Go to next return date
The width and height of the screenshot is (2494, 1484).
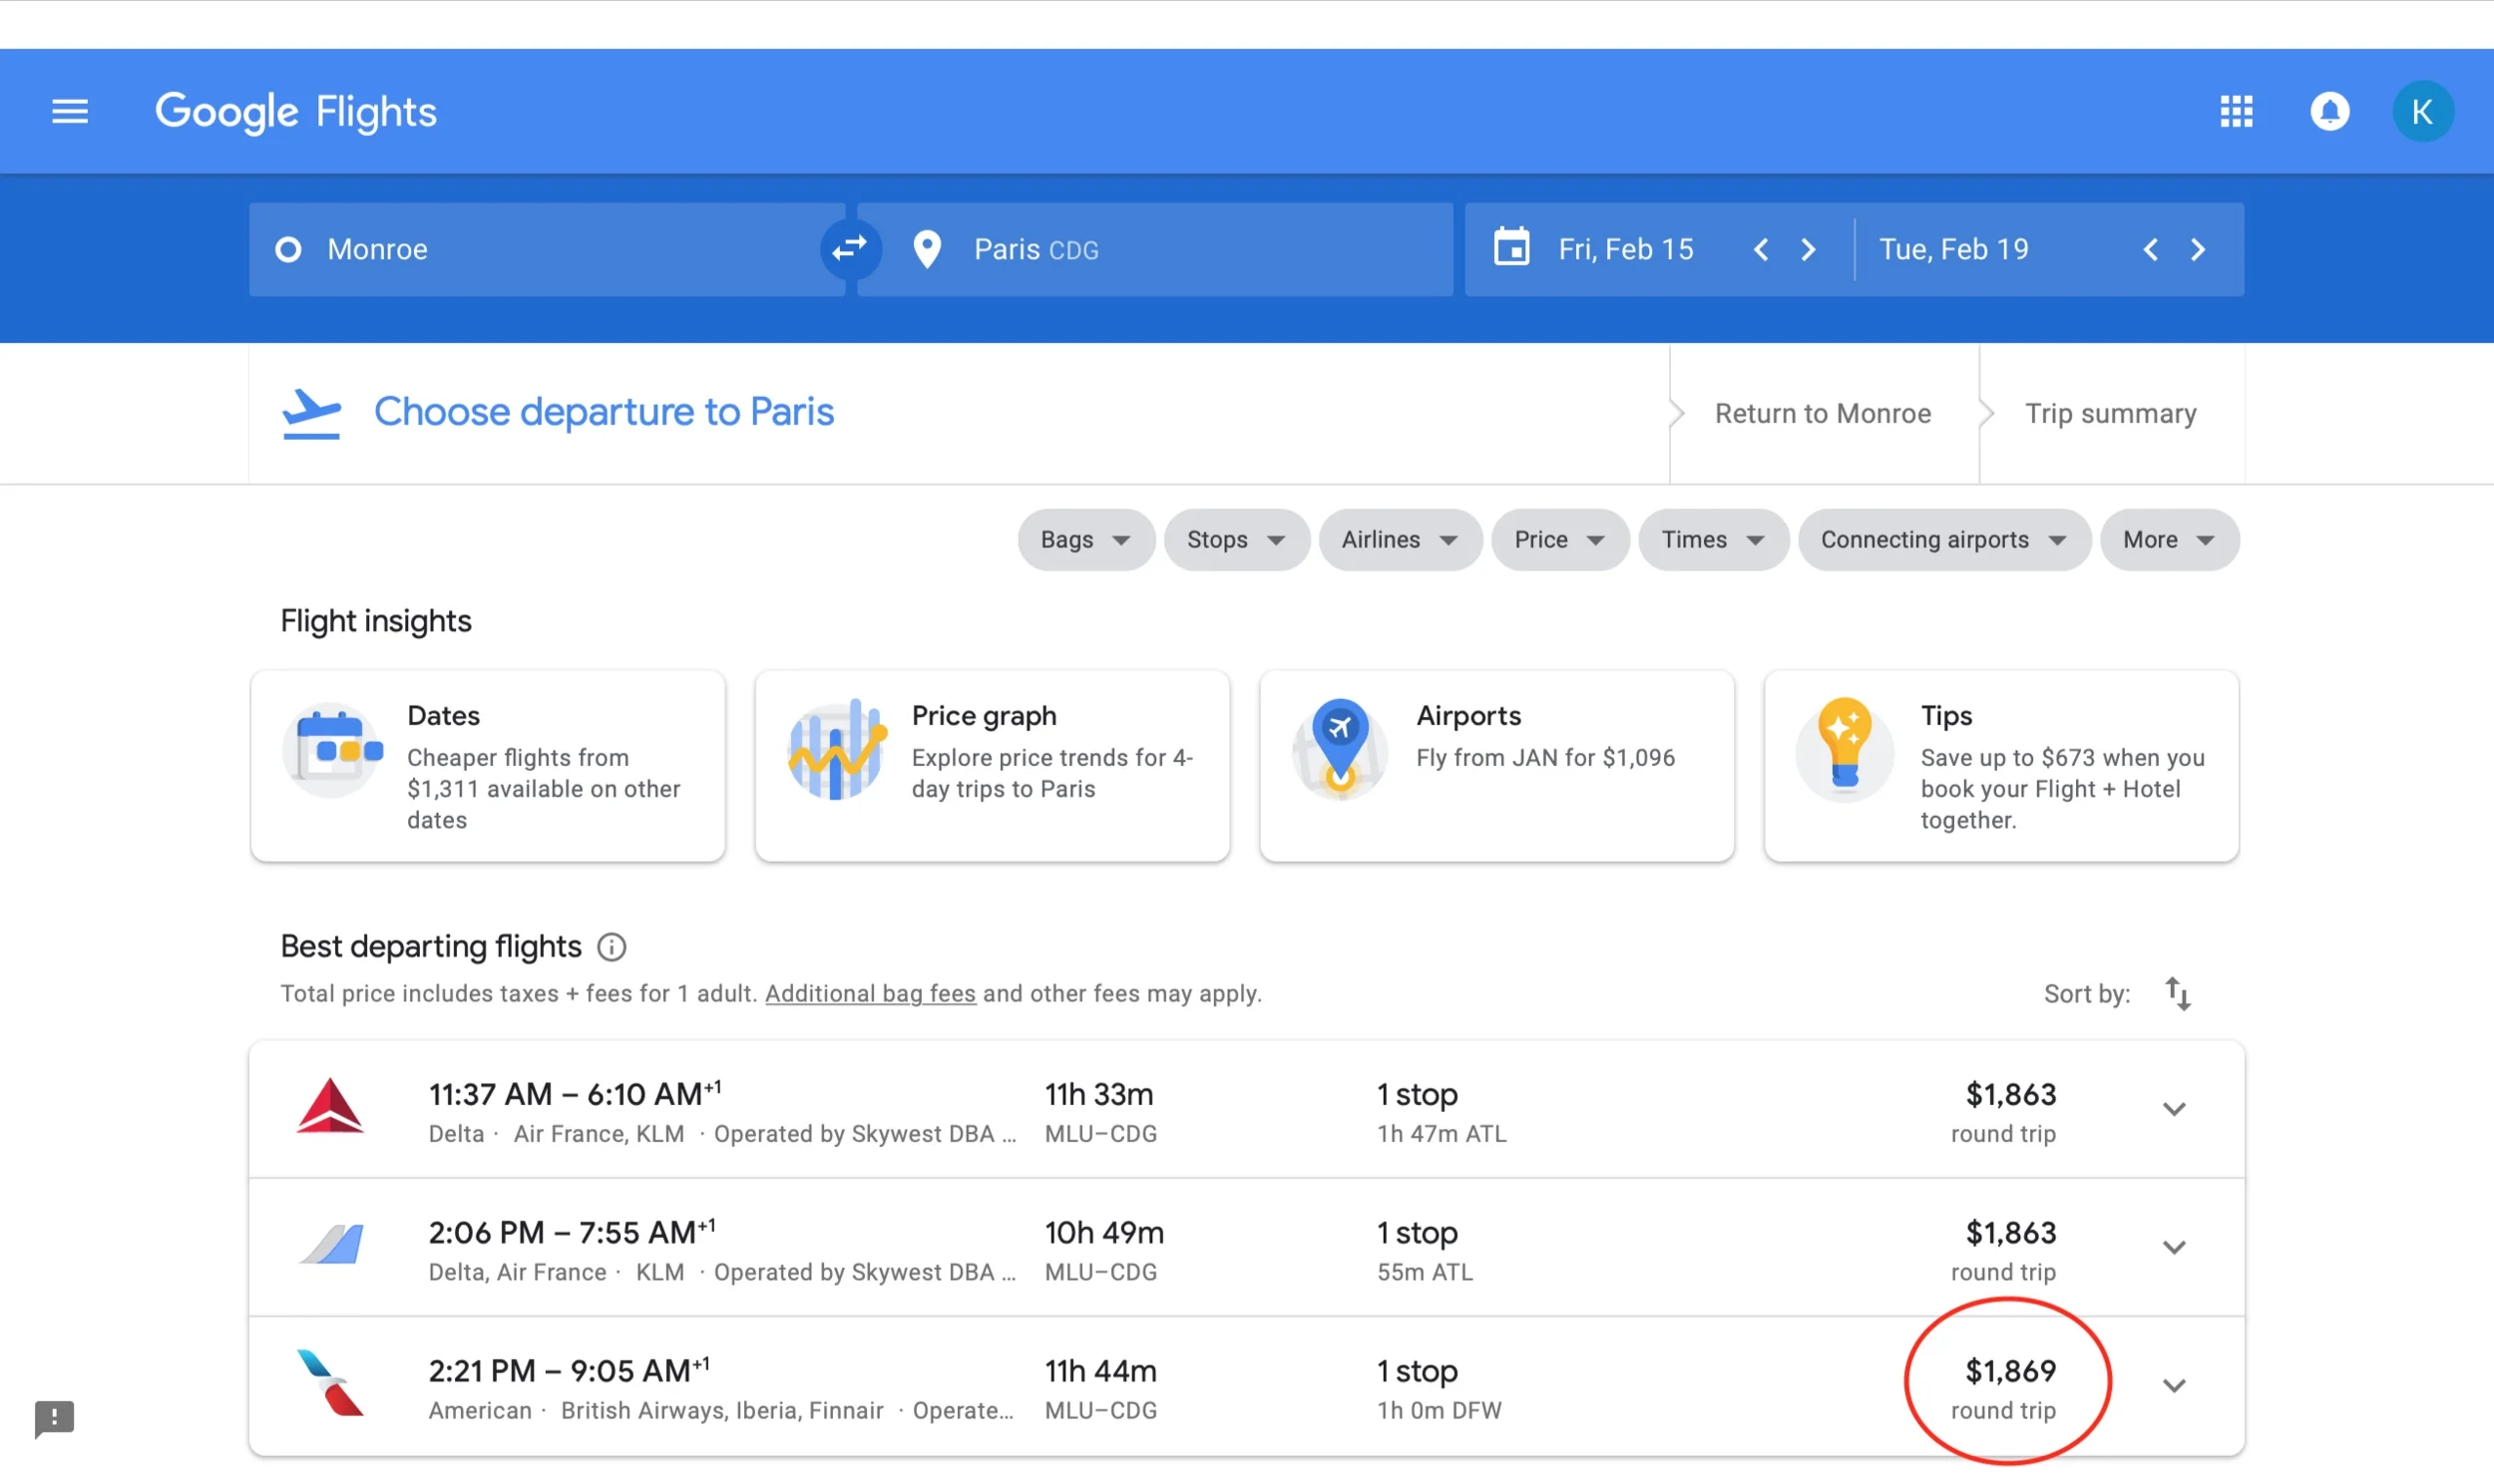click(2197, 249)
